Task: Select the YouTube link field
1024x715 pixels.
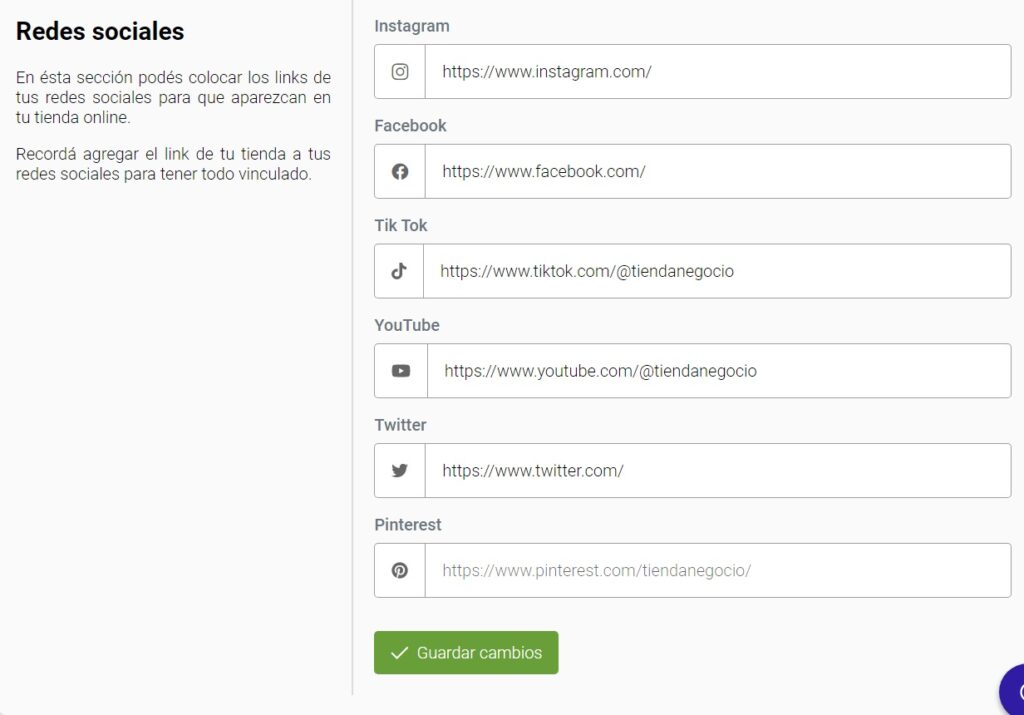Action: [719, 371]
